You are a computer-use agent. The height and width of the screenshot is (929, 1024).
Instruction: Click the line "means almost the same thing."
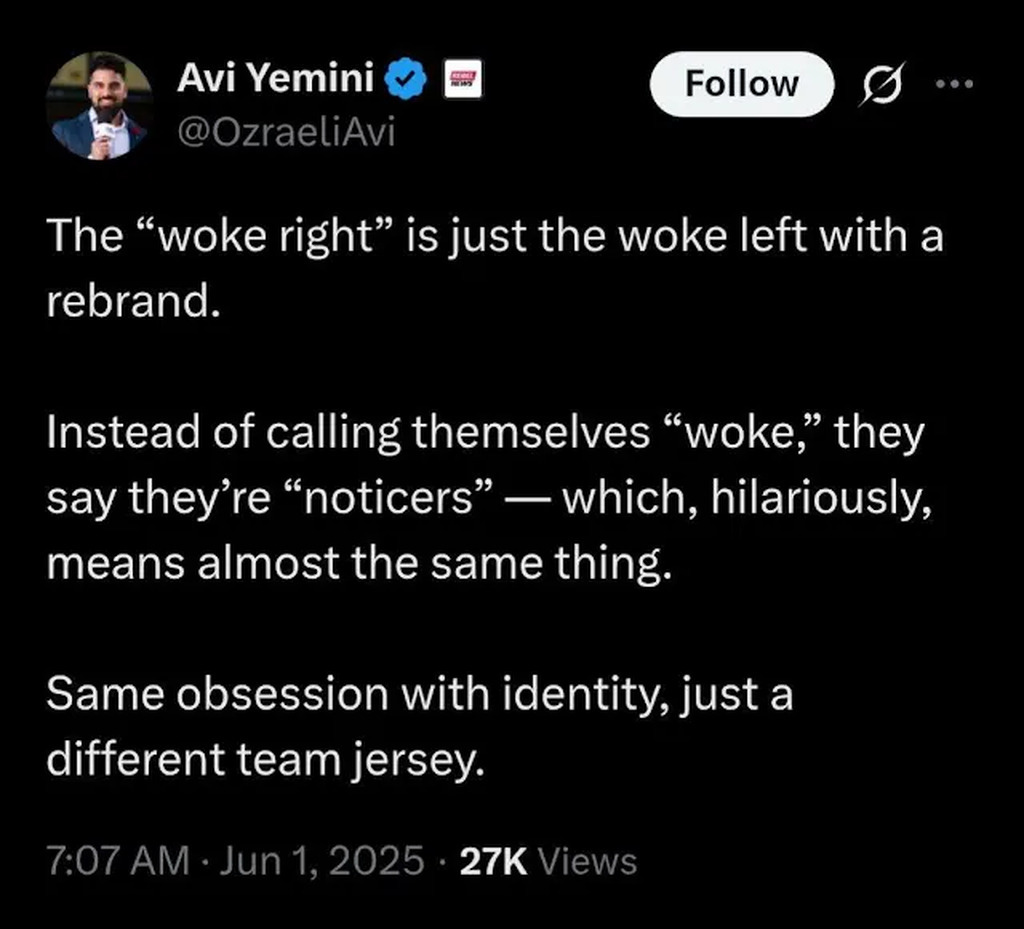coord(356,566)
